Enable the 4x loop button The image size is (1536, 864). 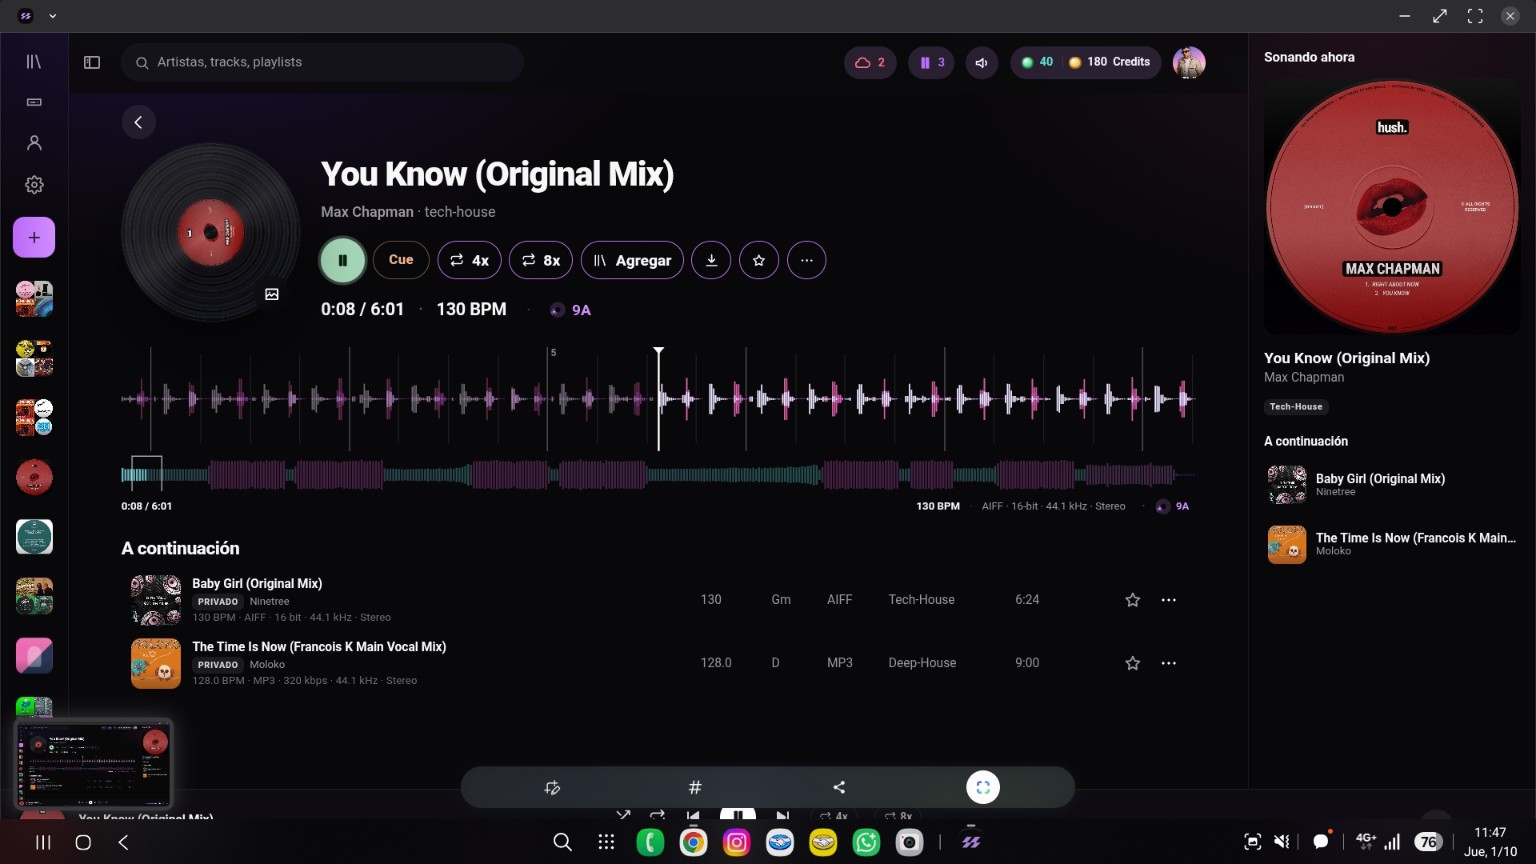470,260
